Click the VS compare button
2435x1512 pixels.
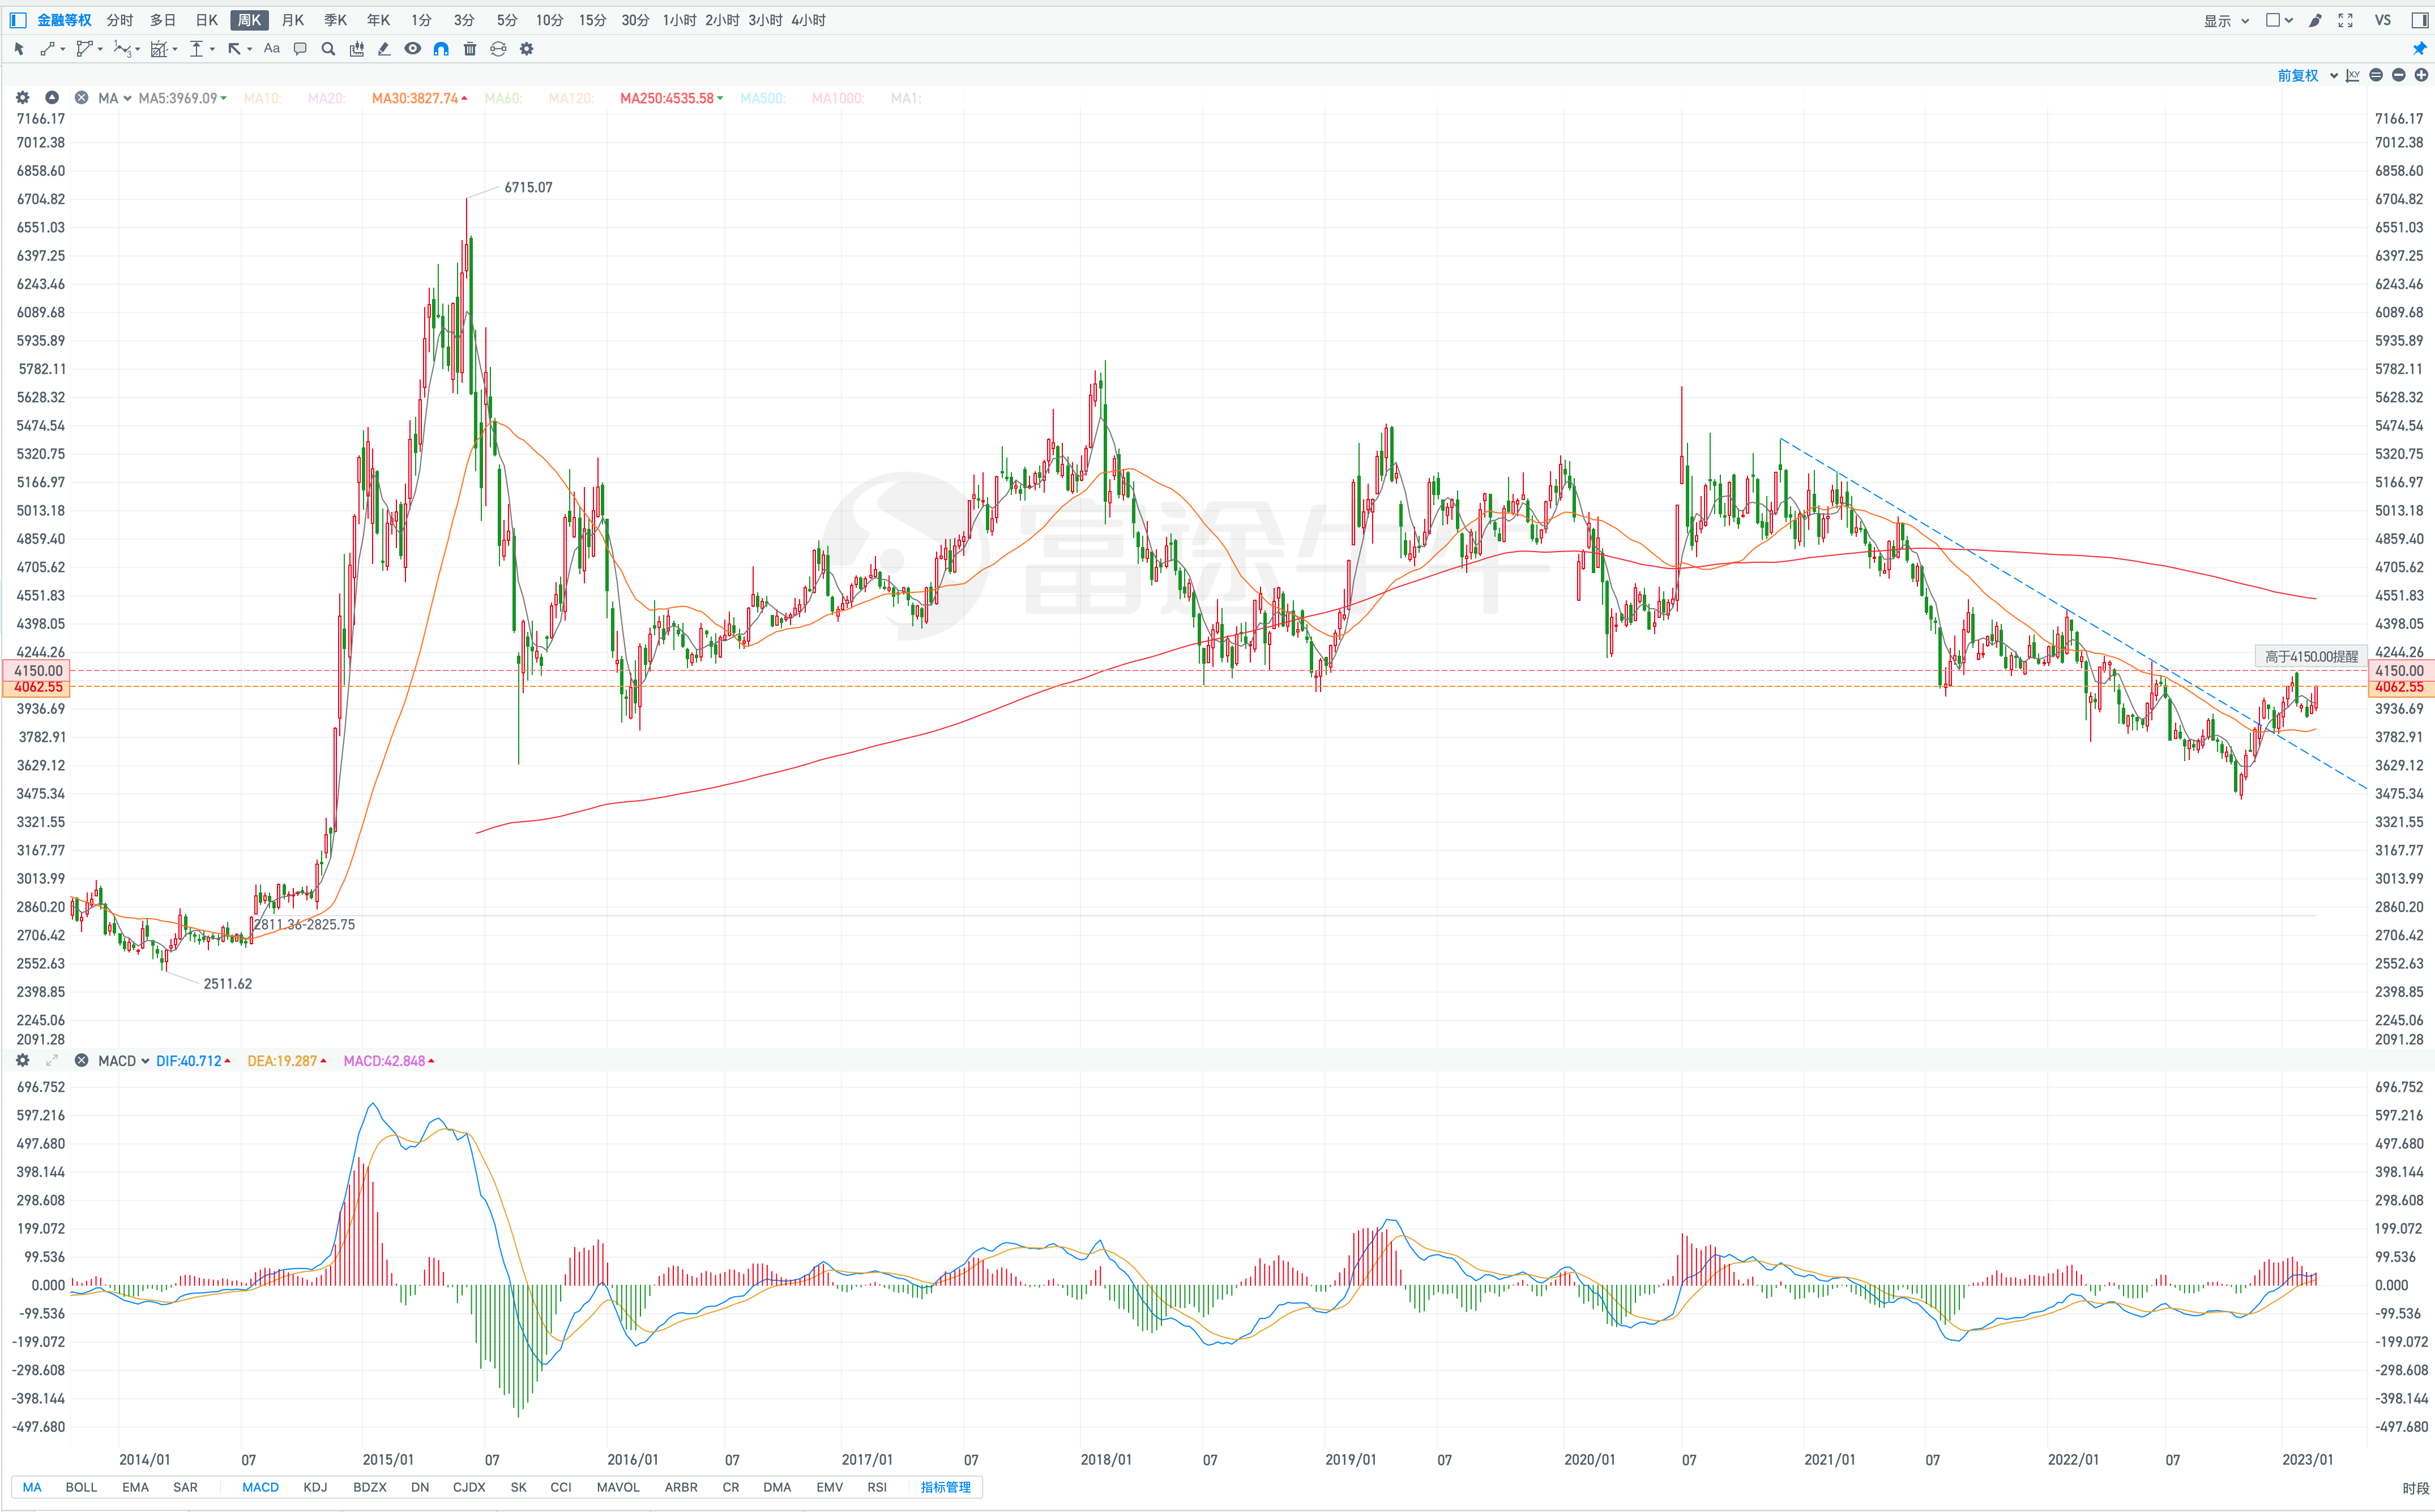click(x=2383, y=20)
